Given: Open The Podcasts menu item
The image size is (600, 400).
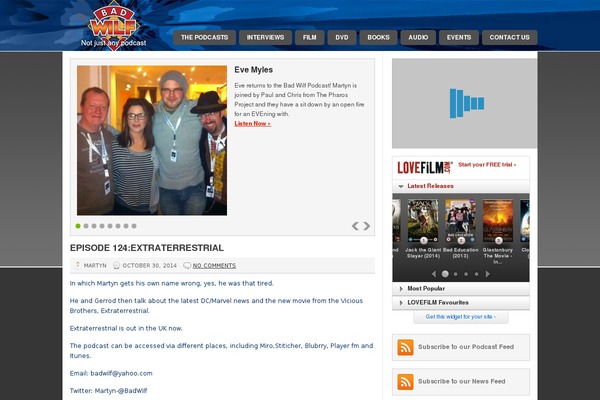Looking at the screenshot, I should (204, 38).
